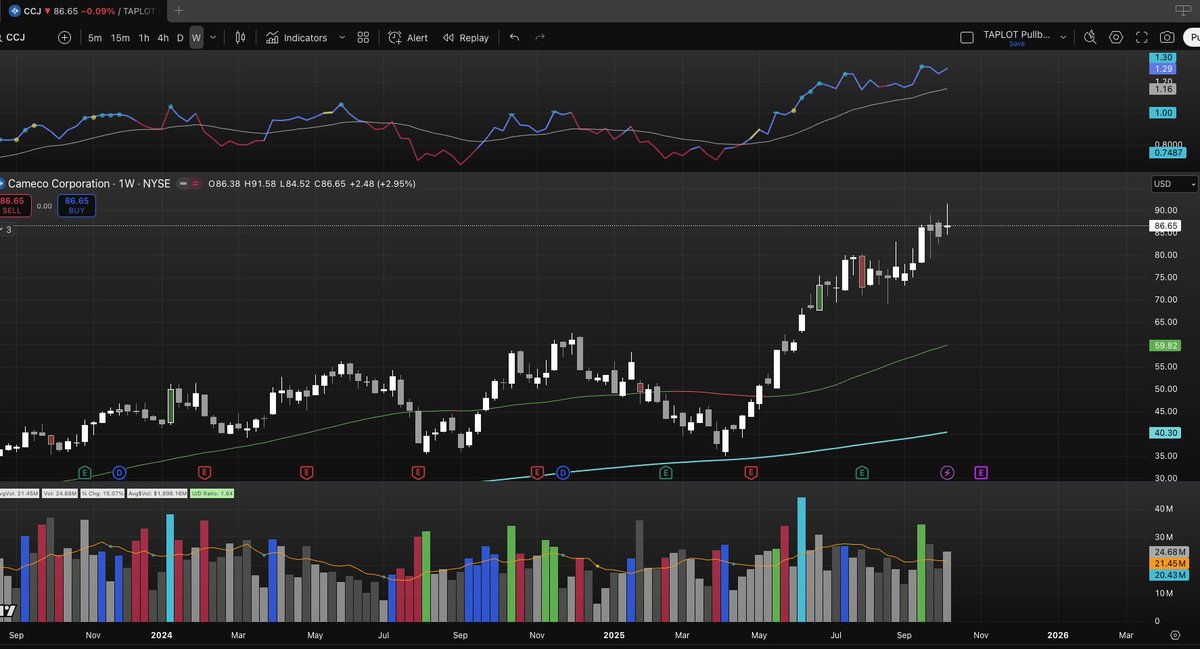
Task: Toggle the red equals pill beside NYSE
Action: coord(195,184)
